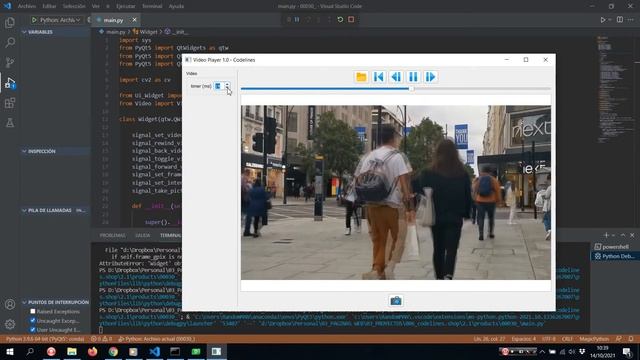
Task: Open the VS Code Search view
Action: click(x=10, y=42)
